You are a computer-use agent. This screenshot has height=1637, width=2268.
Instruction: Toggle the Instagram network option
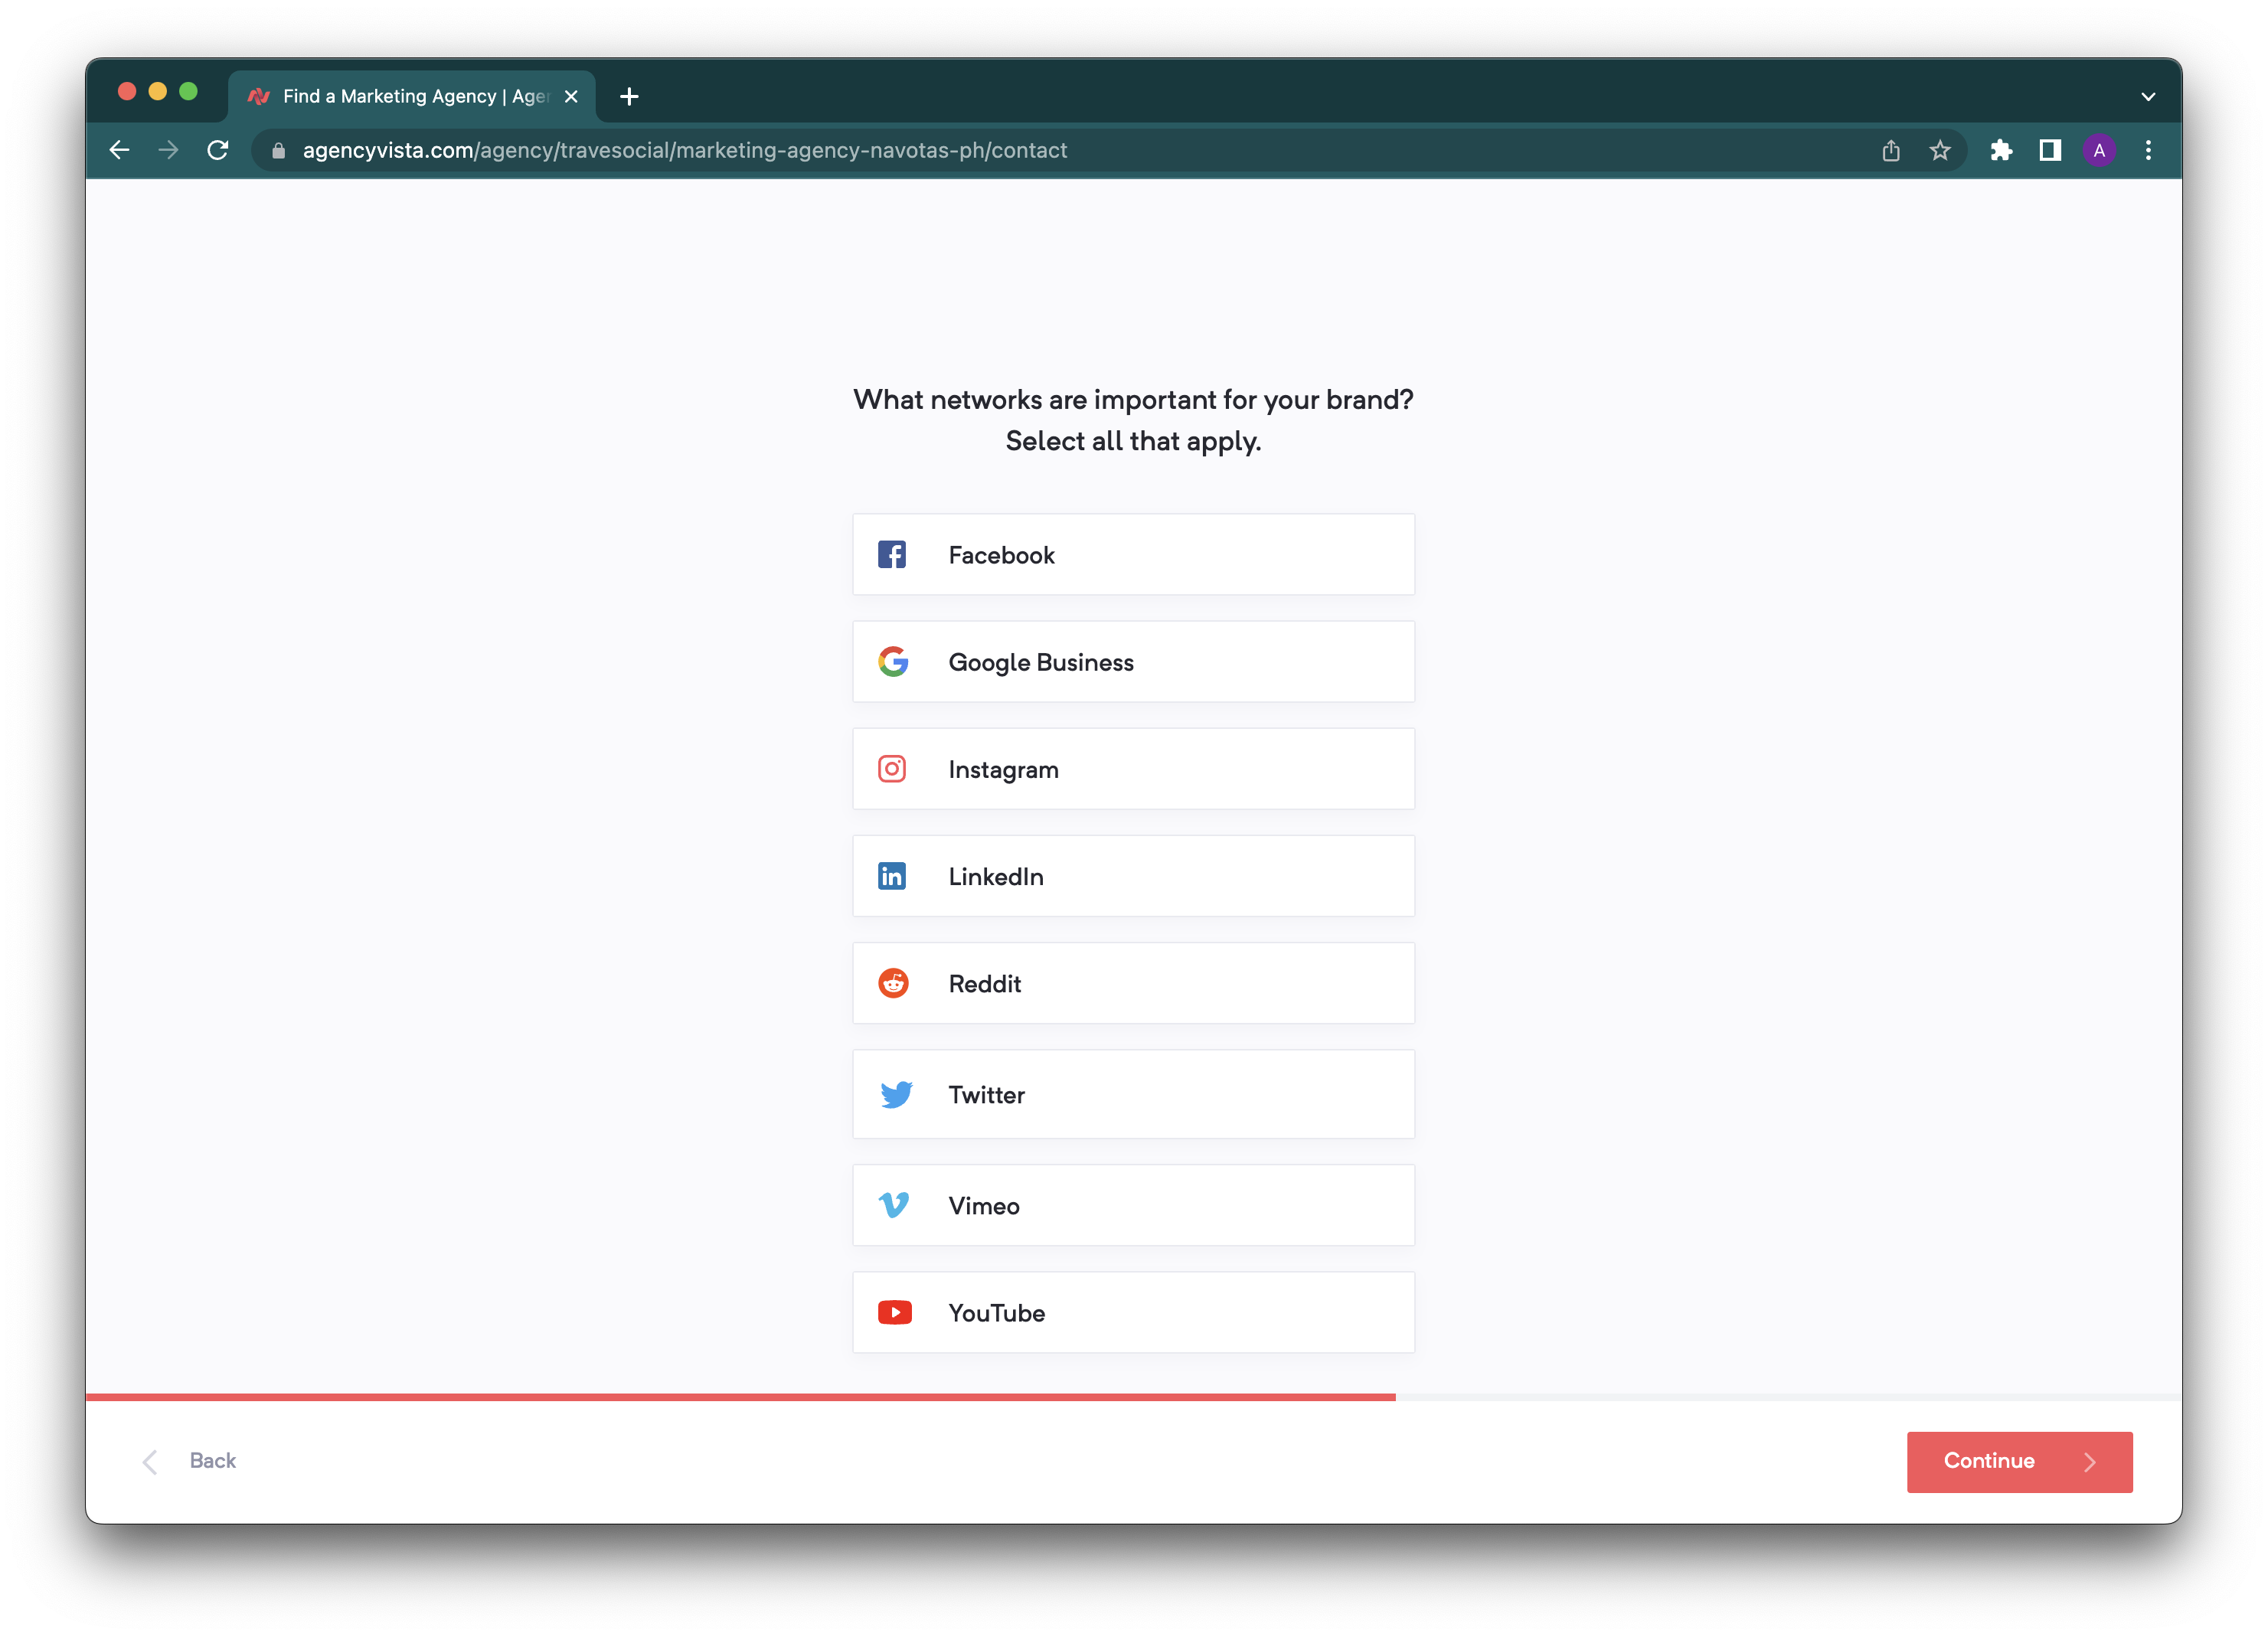[1133, 768]
